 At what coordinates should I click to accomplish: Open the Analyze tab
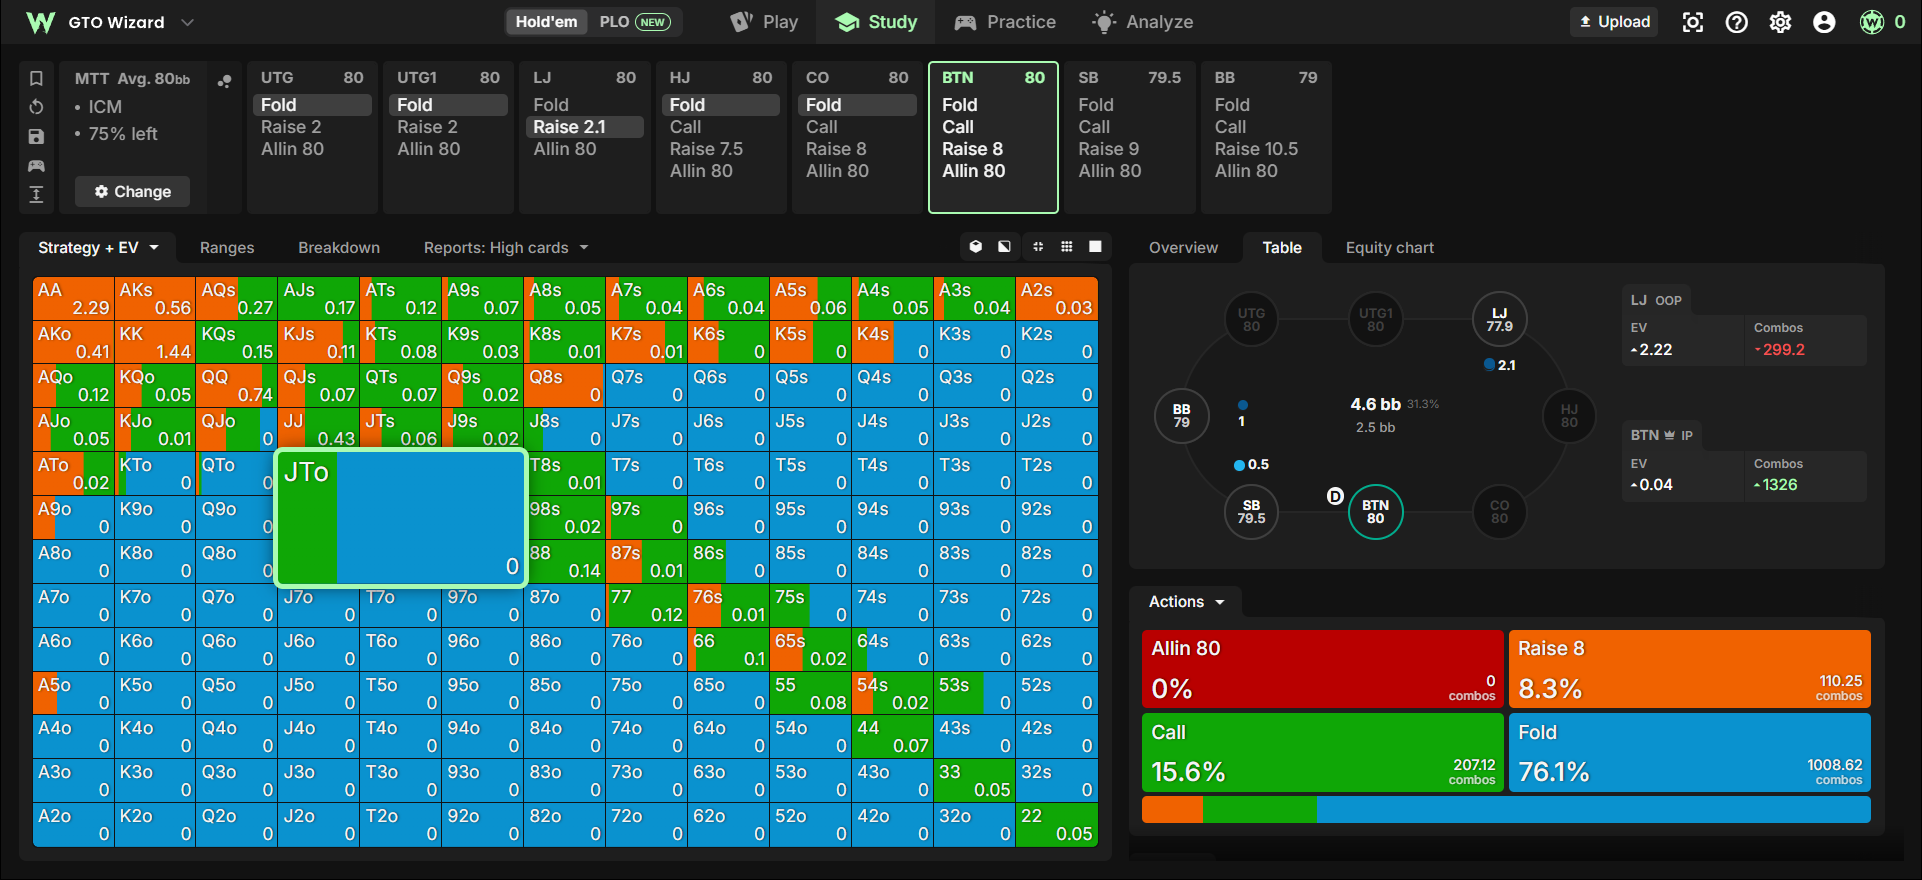[x=1142, y=22]
